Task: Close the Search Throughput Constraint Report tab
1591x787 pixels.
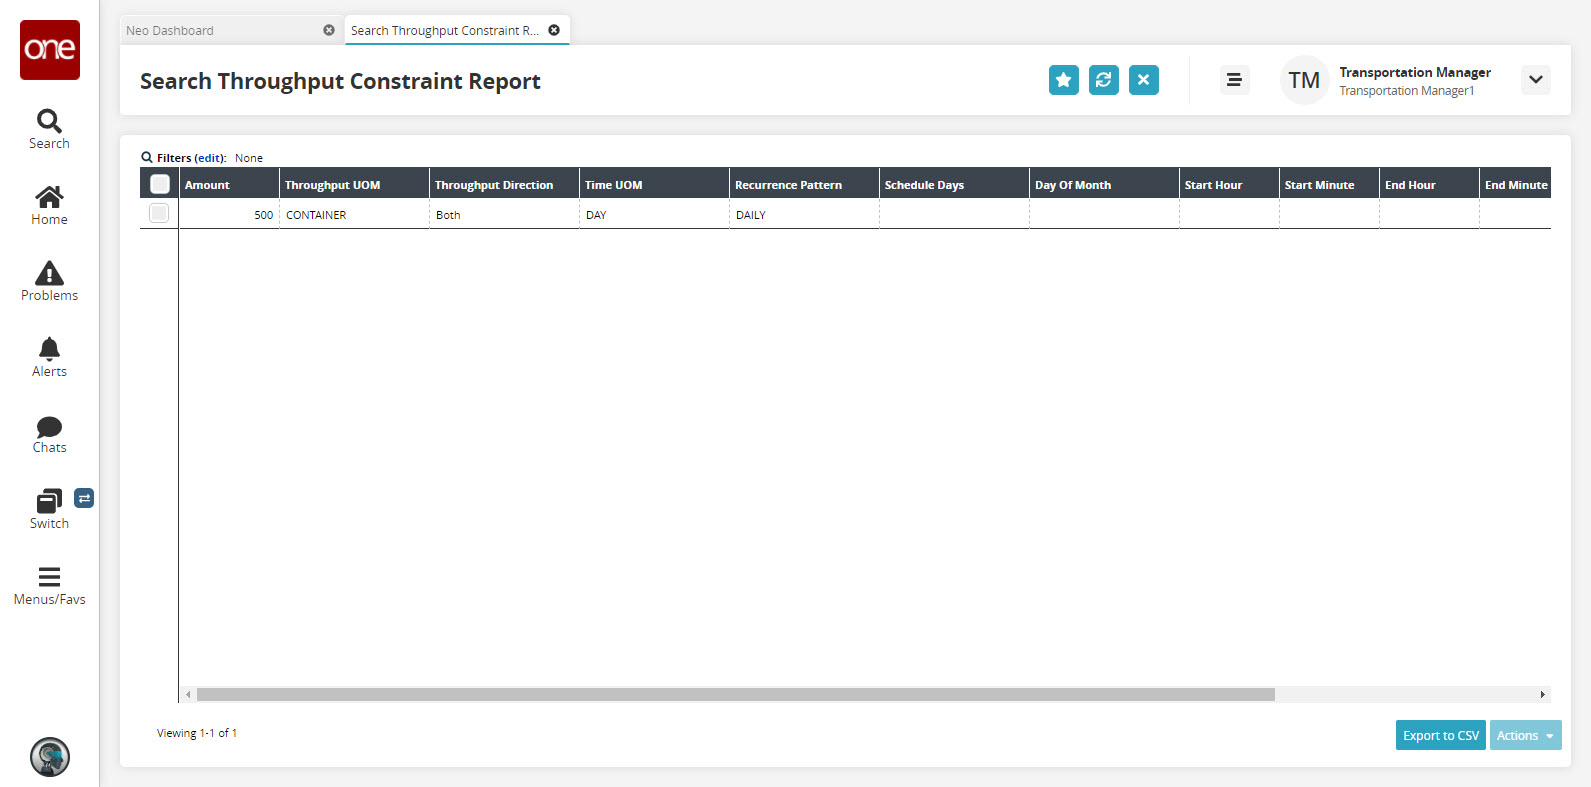Action: point(554,30)
